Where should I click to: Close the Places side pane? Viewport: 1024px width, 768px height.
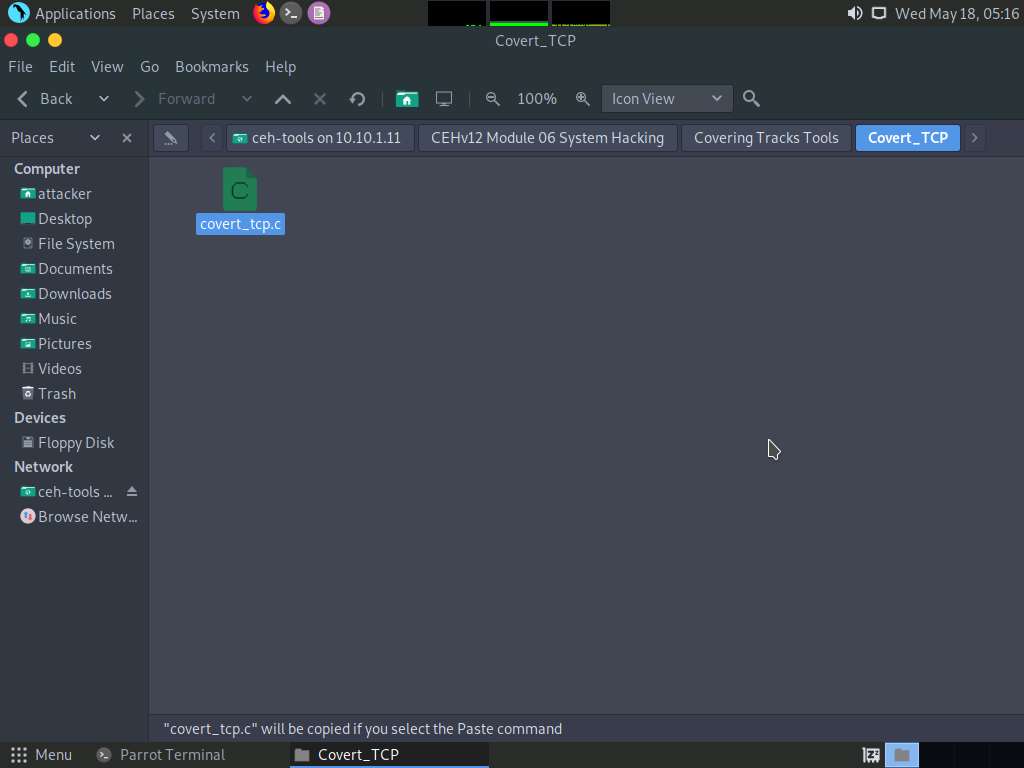127,138
